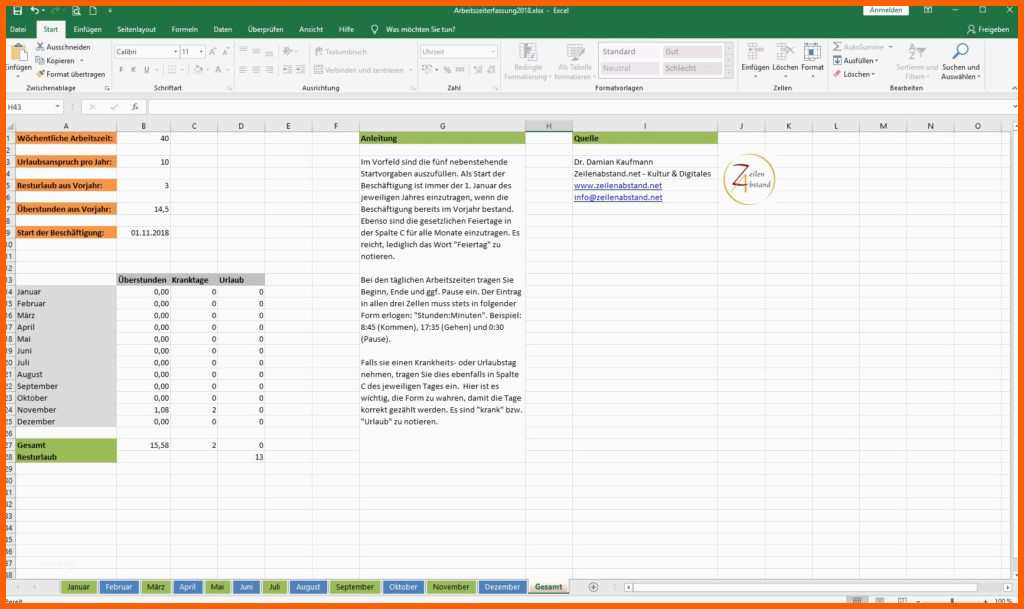
Task: Add a new sheet with the plus icon
Action: 593,587
